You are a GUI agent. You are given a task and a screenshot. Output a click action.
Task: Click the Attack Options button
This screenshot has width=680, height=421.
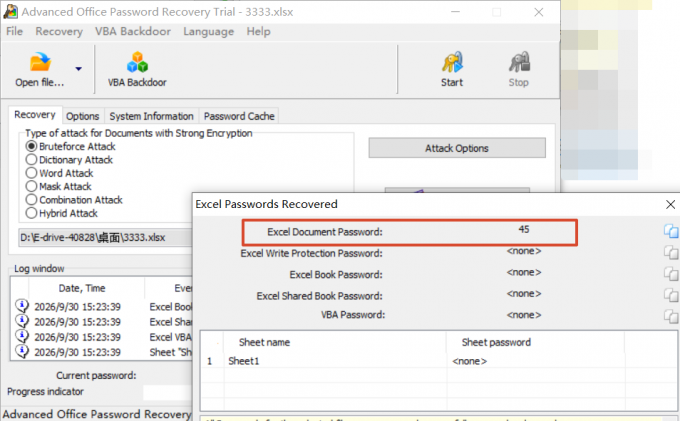[x=457, y=148]
